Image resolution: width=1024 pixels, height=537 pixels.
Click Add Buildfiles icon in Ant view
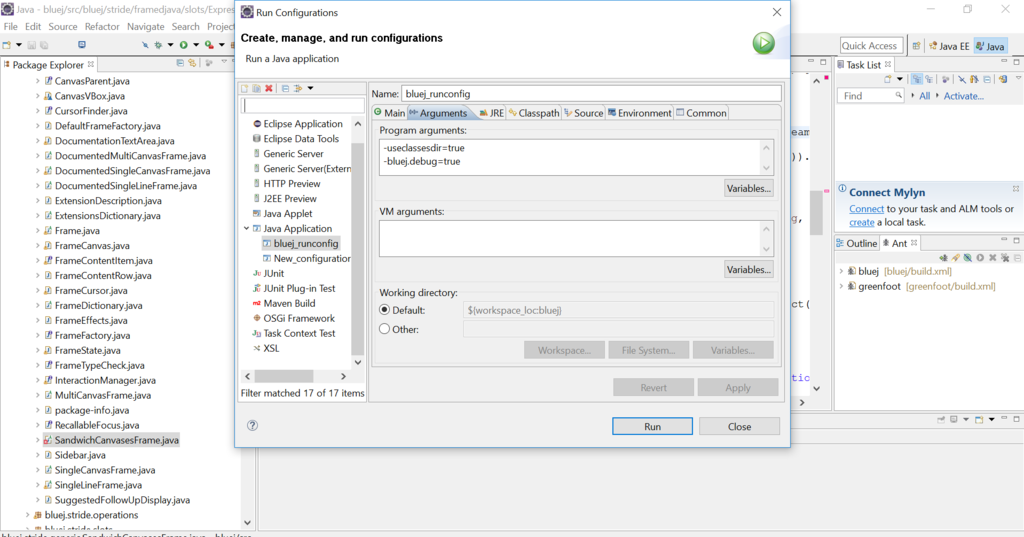pos(944,257)
